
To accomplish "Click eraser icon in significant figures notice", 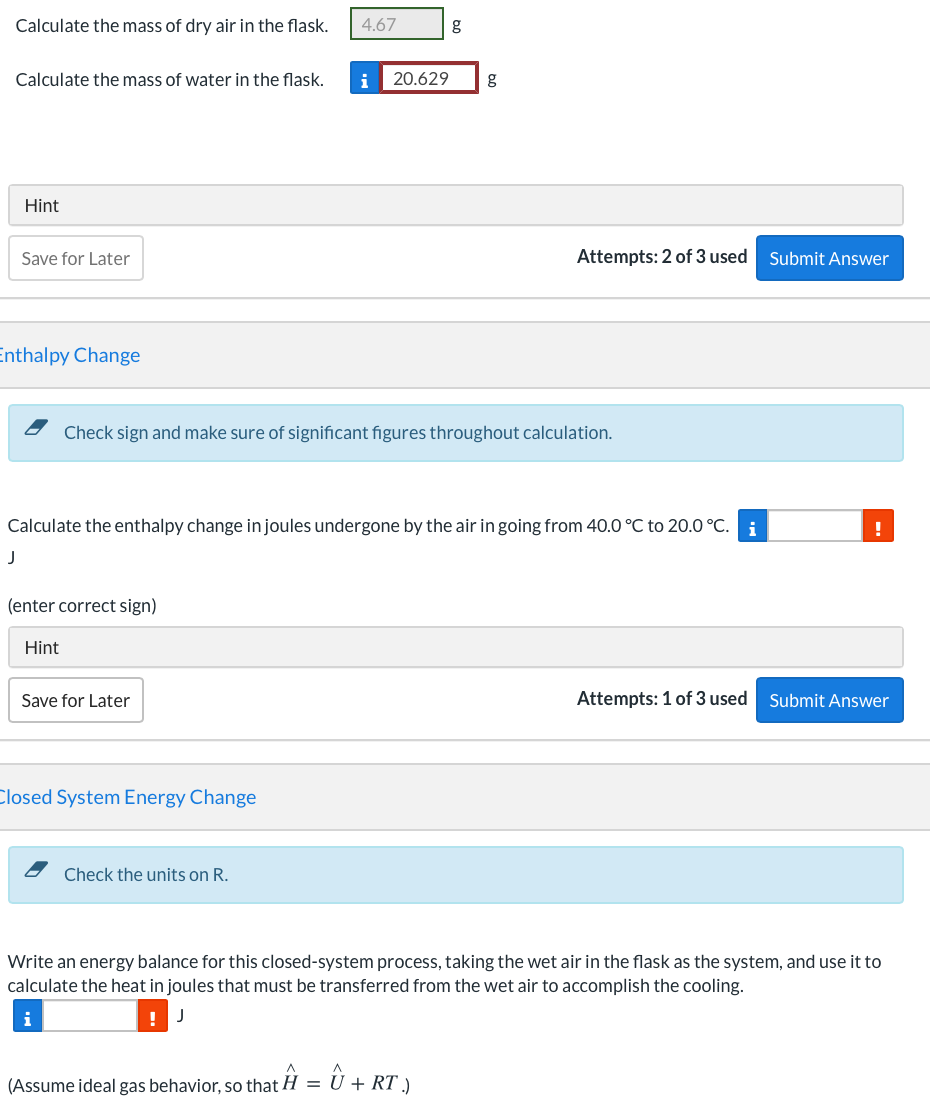I will (x=36, y=427).
